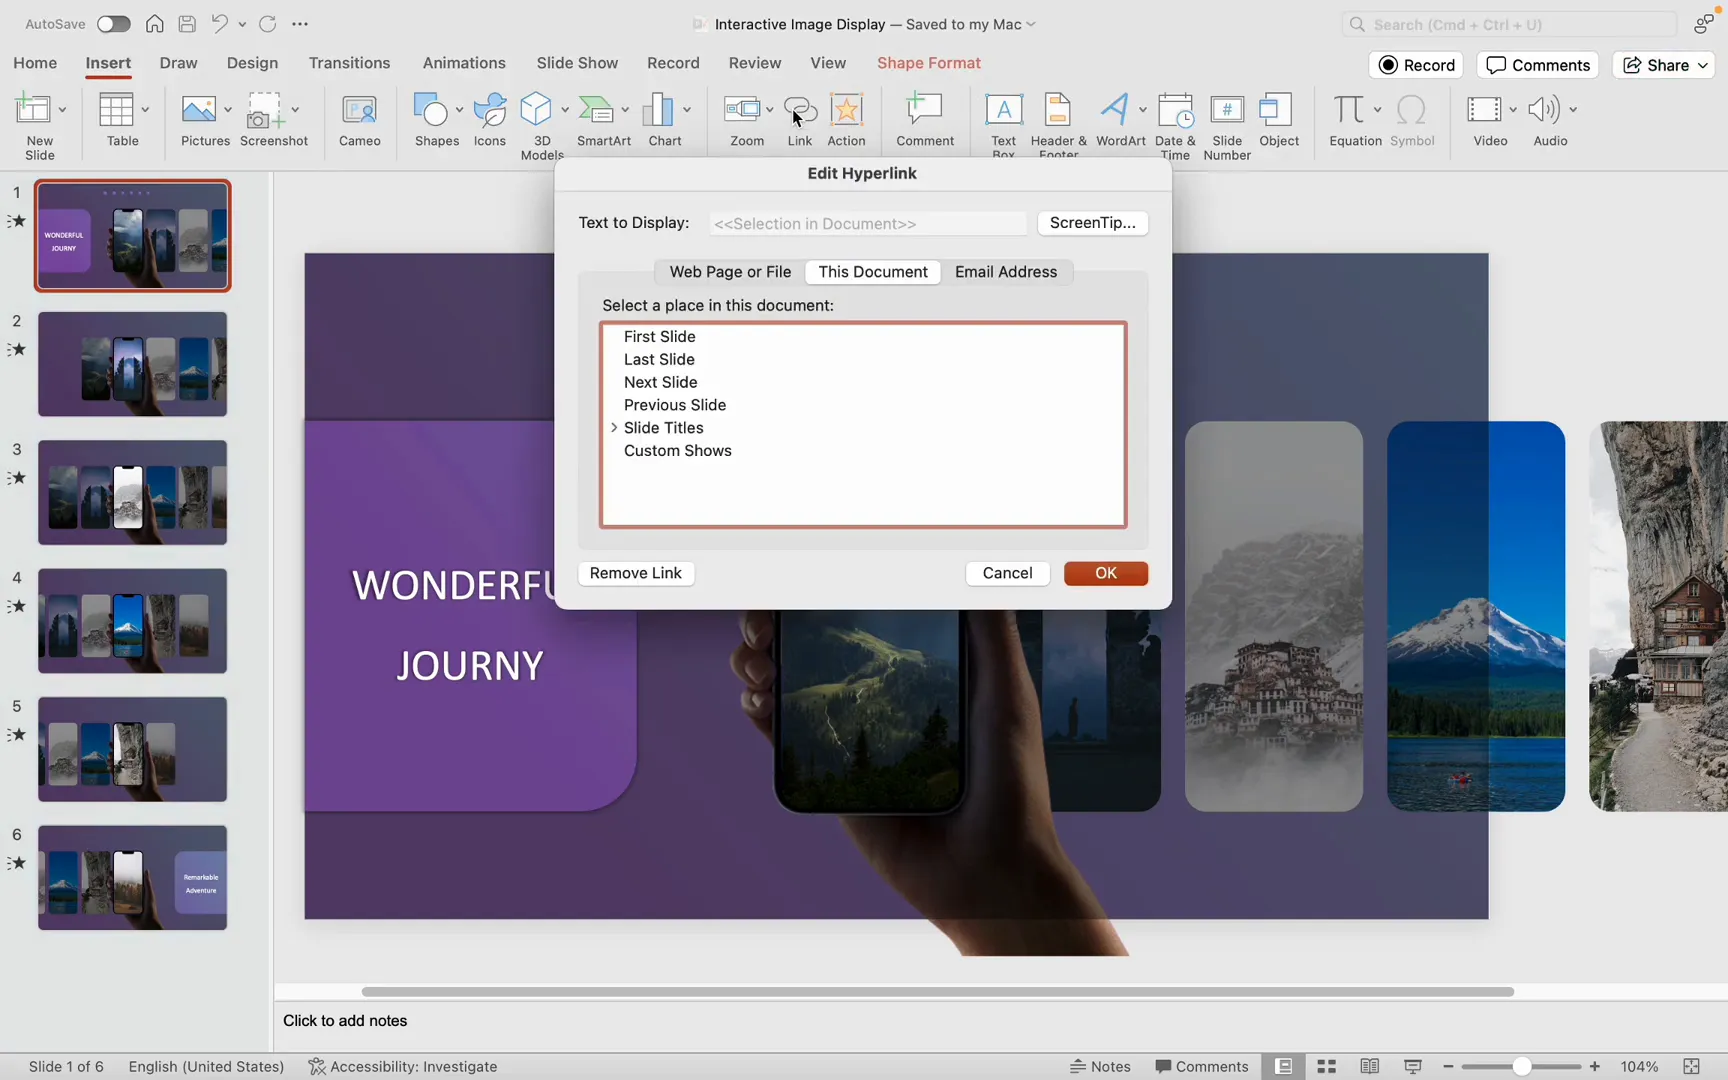Toggle Comments pane in the status bar
This screenshot has height=1080, width=1728.
pyautogui.click(x=1202, y=1067)
